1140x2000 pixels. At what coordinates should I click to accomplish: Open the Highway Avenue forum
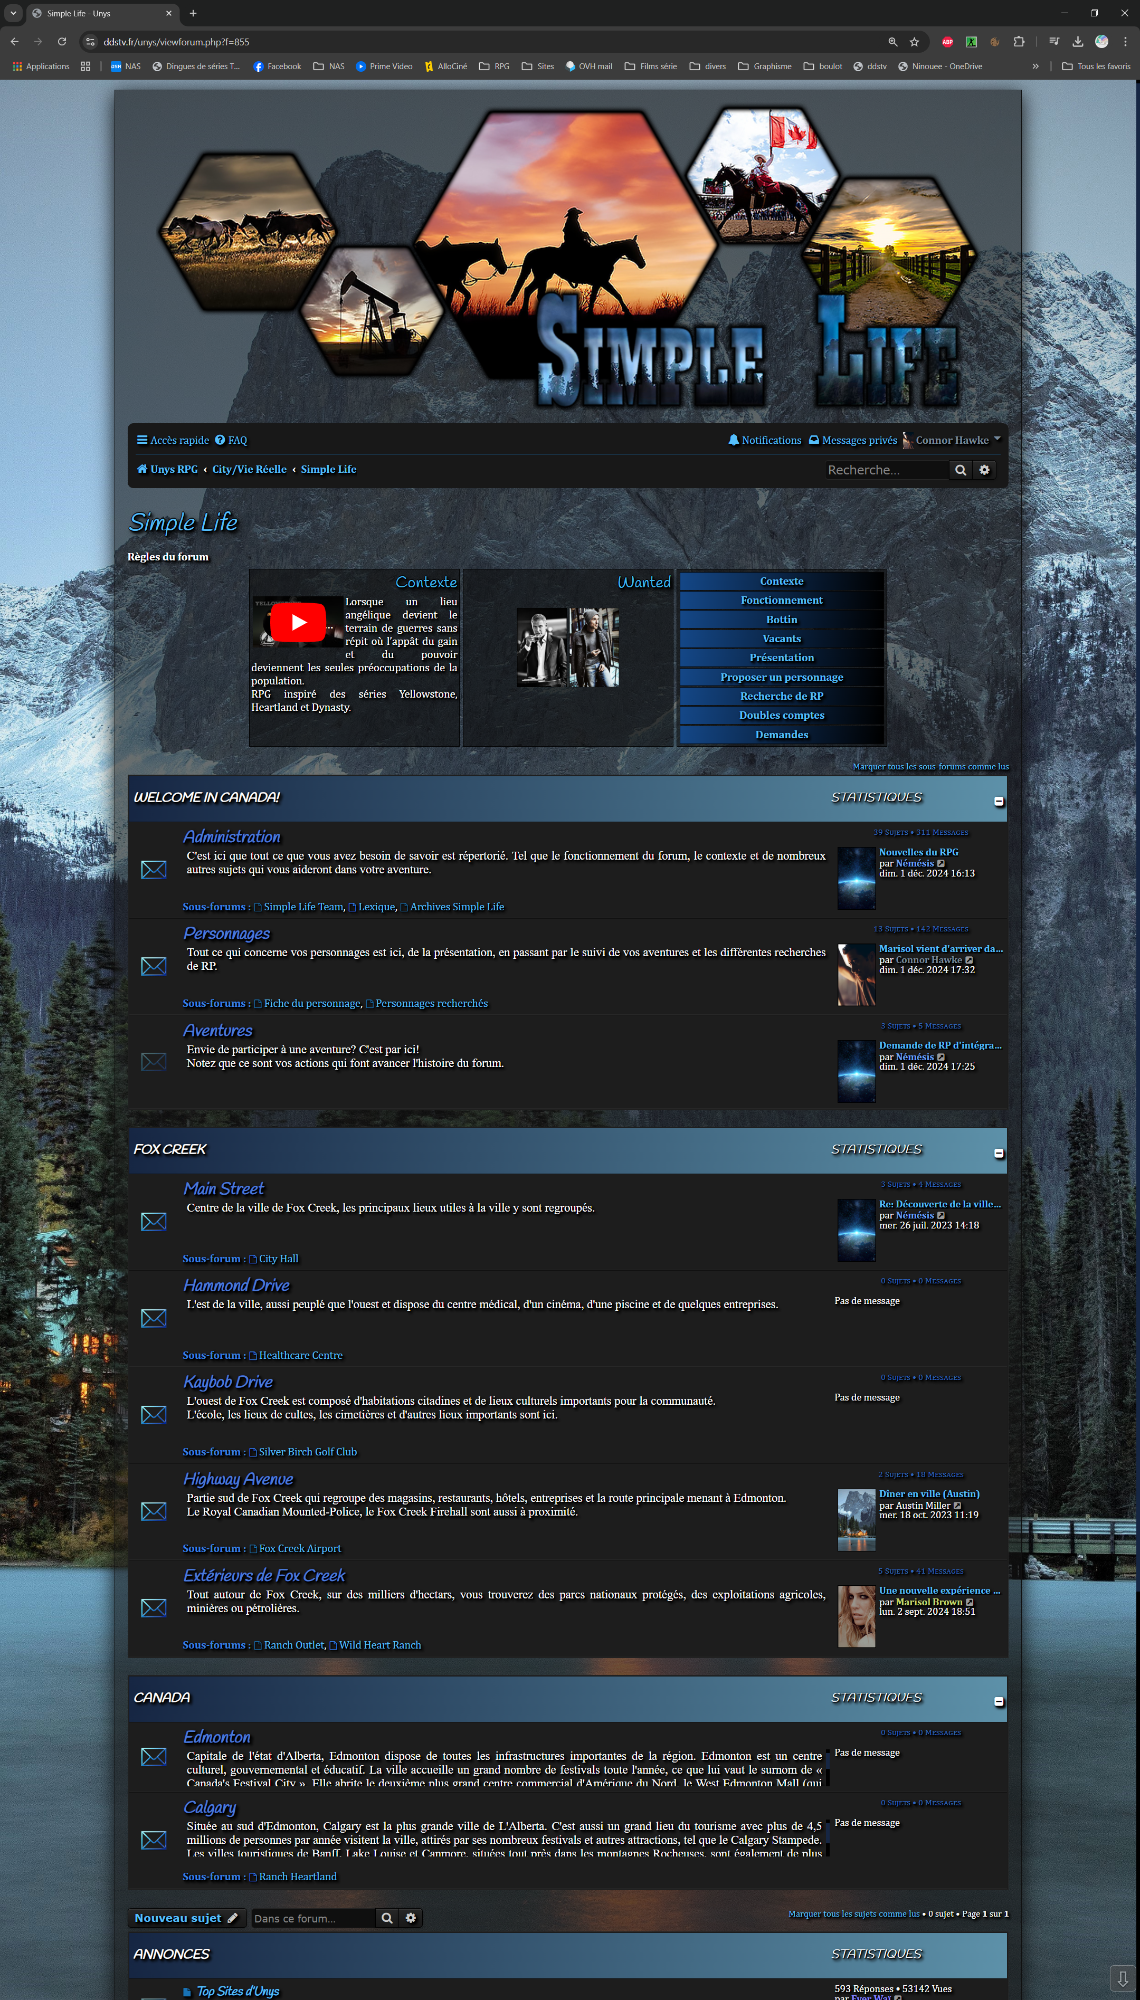tap(238, 1479)
